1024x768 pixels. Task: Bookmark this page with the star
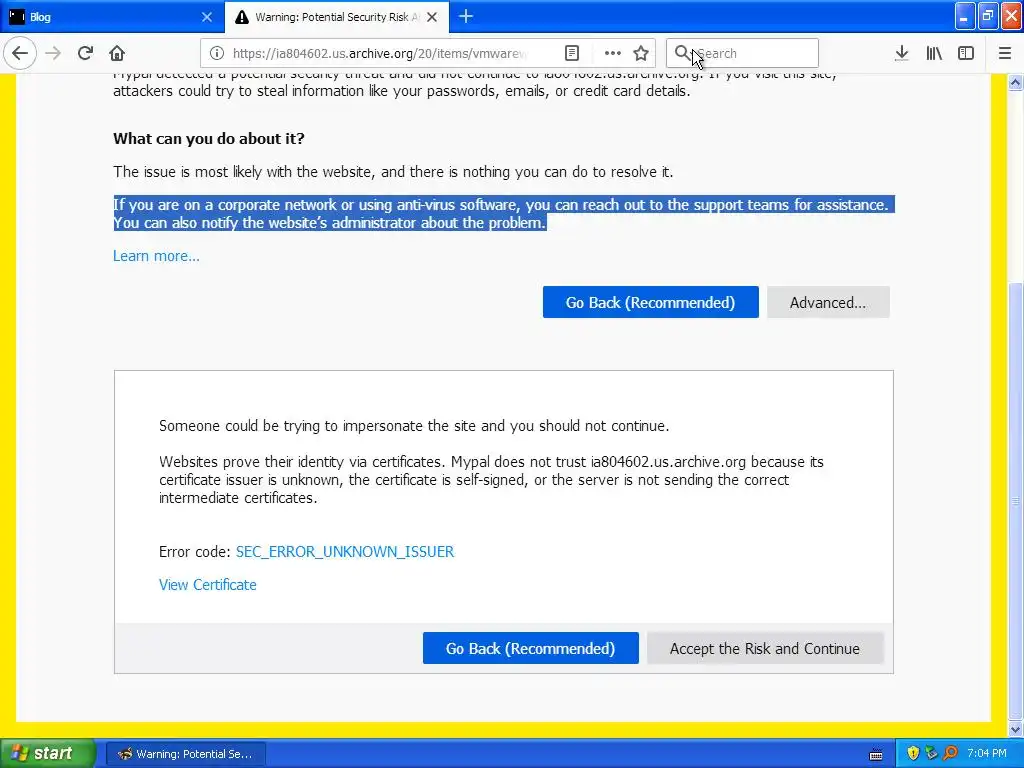pos(641,53)
